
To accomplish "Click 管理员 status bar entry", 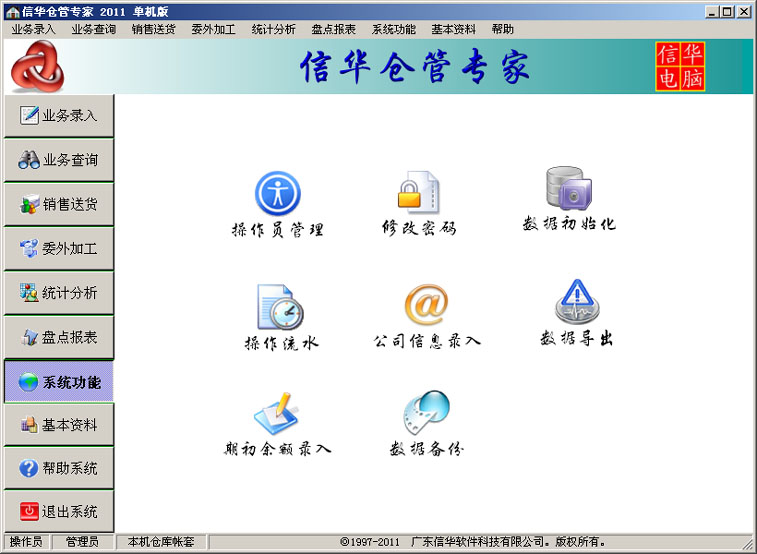I will [83, 542].
